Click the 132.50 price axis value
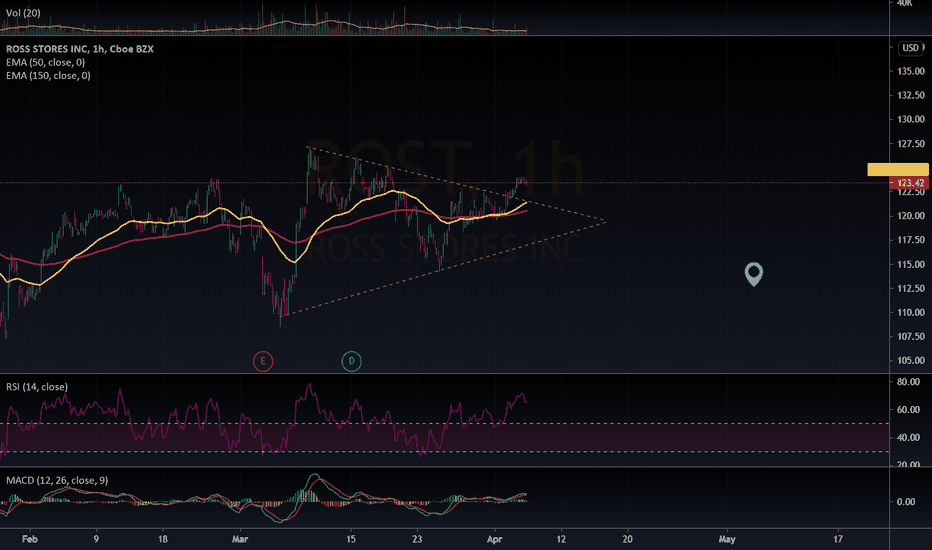The image size is (932, 550). pos(911,95)
